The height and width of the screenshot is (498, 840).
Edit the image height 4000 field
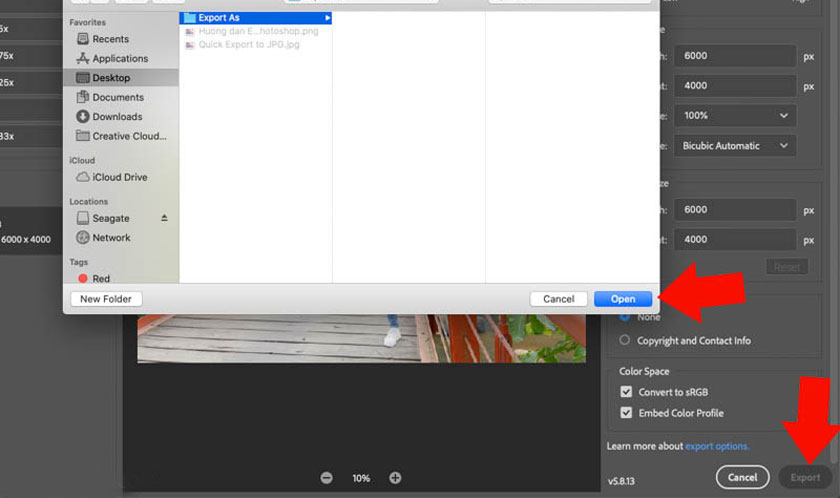(735, 86)
